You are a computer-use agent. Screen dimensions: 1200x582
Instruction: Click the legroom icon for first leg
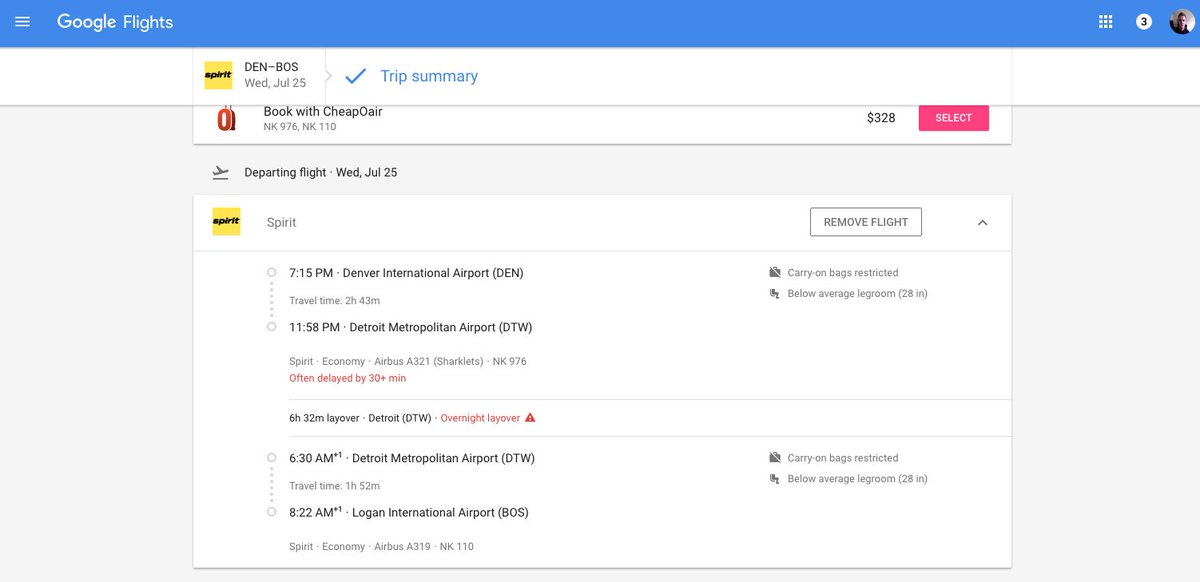pyautogui.click(x=774, y=293)
